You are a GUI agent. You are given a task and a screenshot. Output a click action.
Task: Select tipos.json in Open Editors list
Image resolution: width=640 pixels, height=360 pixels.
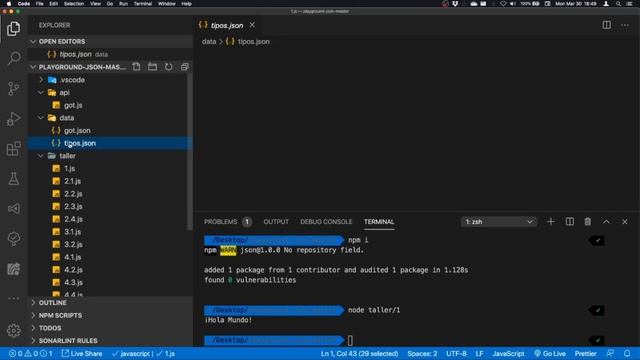[x=76, y=54]
